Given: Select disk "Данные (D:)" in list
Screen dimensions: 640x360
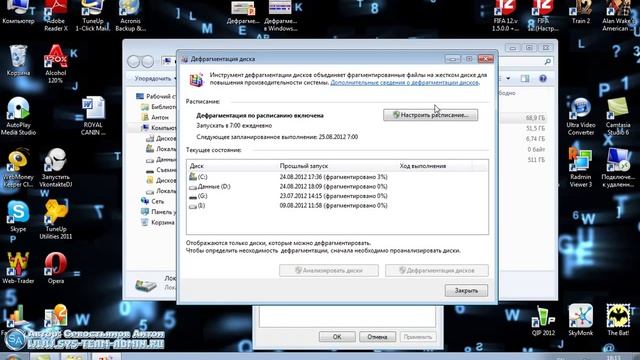Looking at the screenshot, I should click(337, 187).
